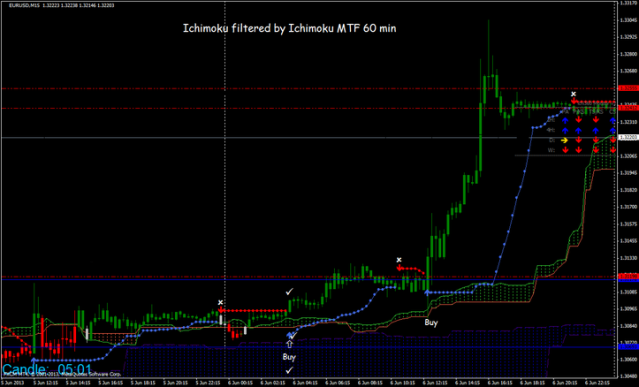Click the red down arrow starting the long red dotted line
Image resolution: width=639 pixels, height=387 pixels.
[x=220, y=310]
